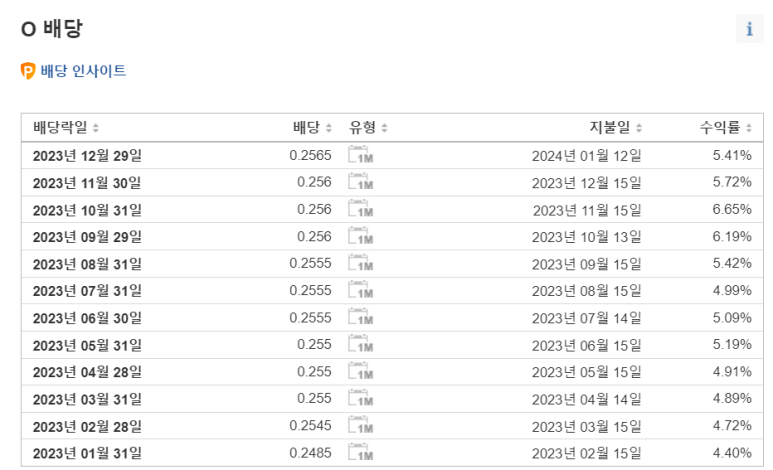Click the yield value 5.72%
Image resolution: width=773 pixels, height=470 pixels.
coord(732,182)
